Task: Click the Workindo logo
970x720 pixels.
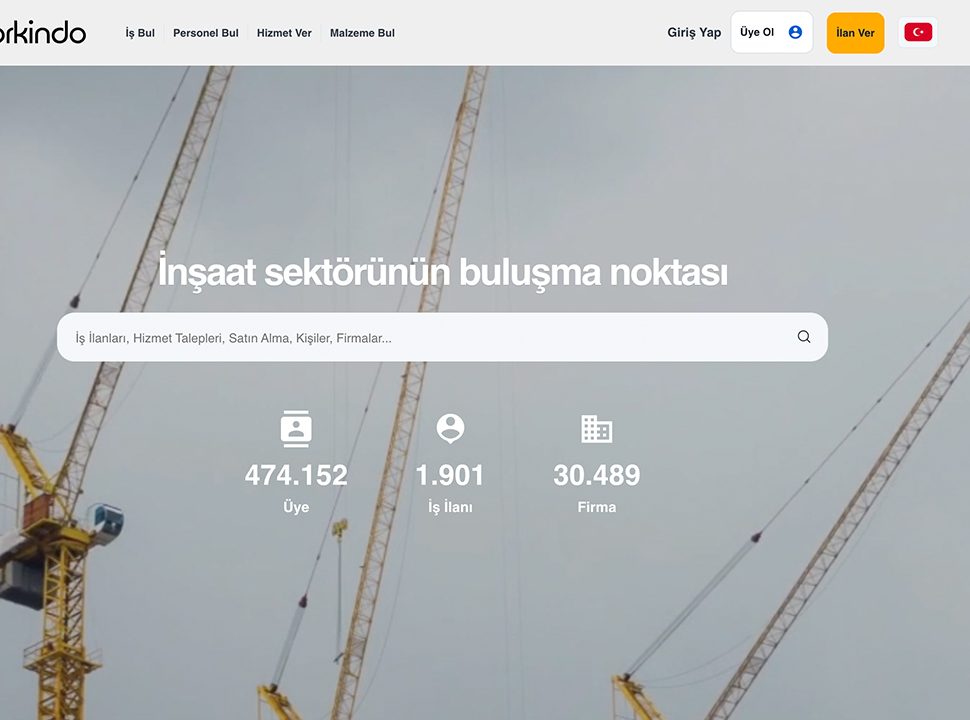Action: (42, 32)
